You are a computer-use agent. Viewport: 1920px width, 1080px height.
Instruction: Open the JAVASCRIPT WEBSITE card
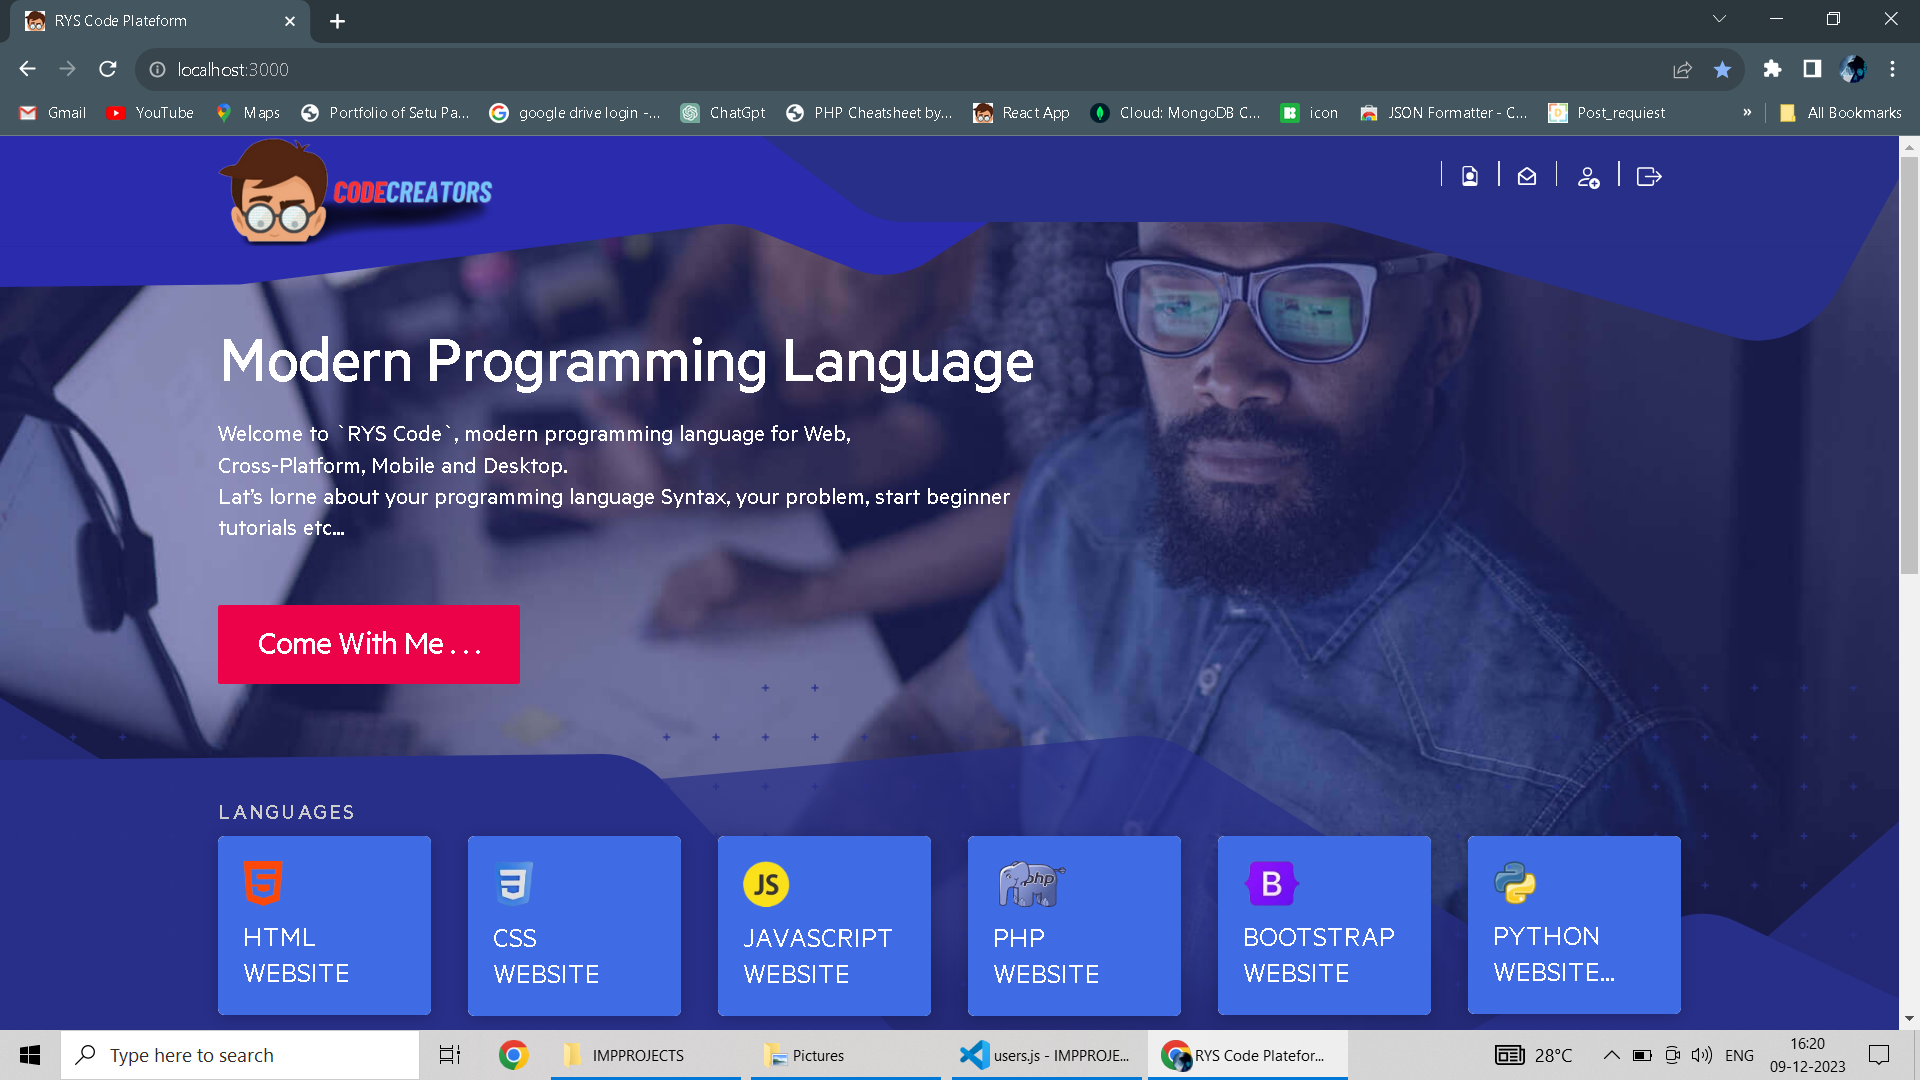click(824, 925)
